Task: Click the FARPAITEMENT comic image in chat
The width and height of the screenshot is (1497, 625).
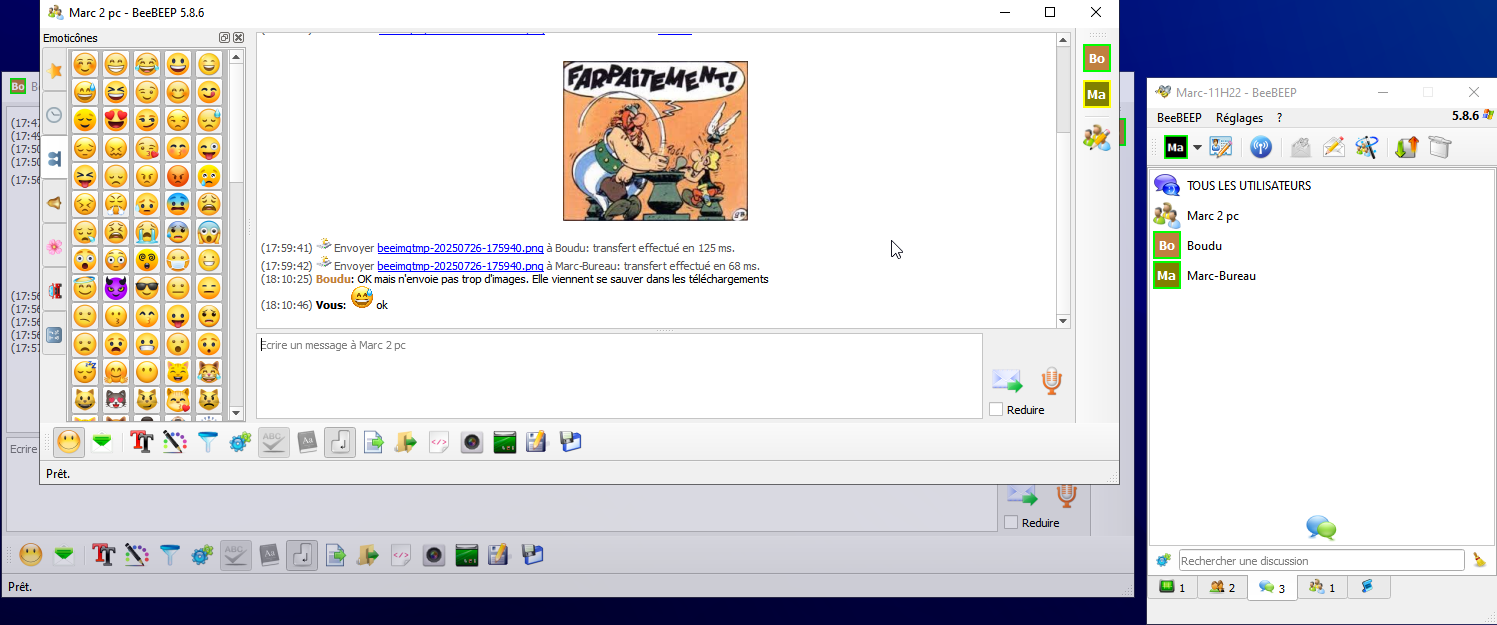Action: pos(655,141)
